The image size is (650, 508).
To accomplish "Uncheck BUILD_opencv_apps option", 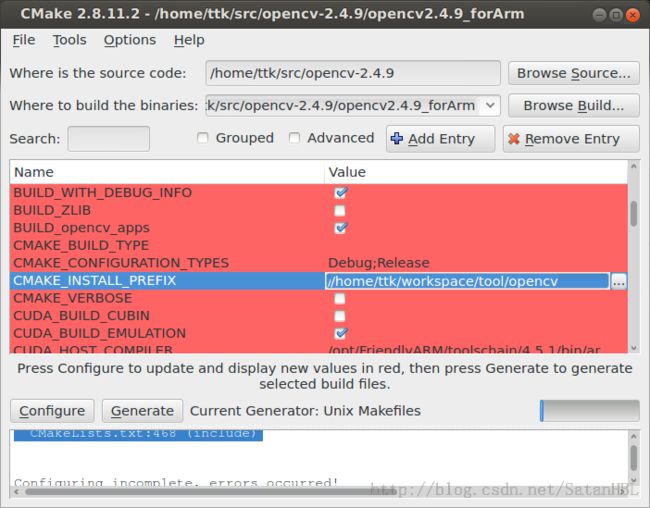I will tap(340, 228).
